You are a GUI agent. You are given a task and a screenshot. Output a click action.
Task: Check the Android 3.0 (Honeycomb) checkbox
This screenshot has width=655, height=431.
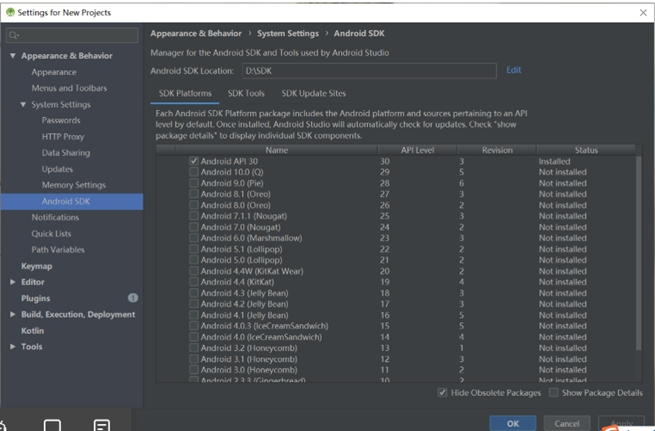194,370
